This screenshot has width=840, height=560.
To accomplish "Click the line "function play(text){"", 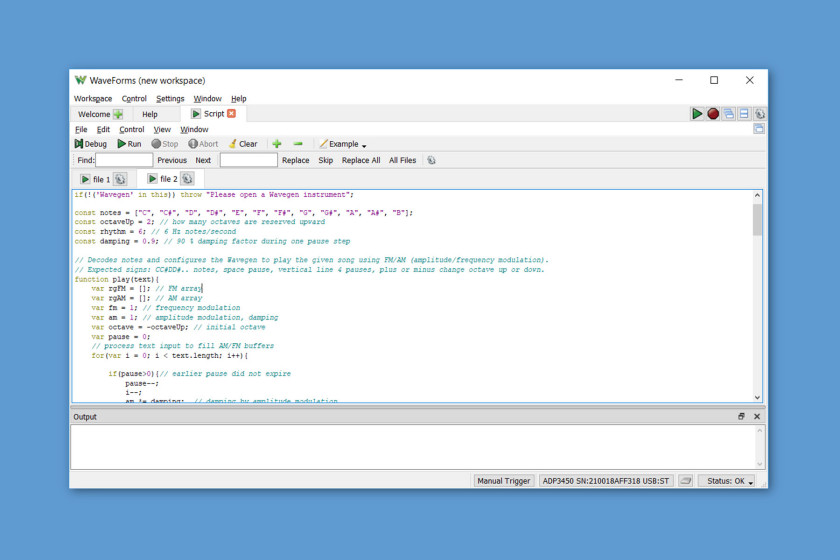I will coord(117,279).
